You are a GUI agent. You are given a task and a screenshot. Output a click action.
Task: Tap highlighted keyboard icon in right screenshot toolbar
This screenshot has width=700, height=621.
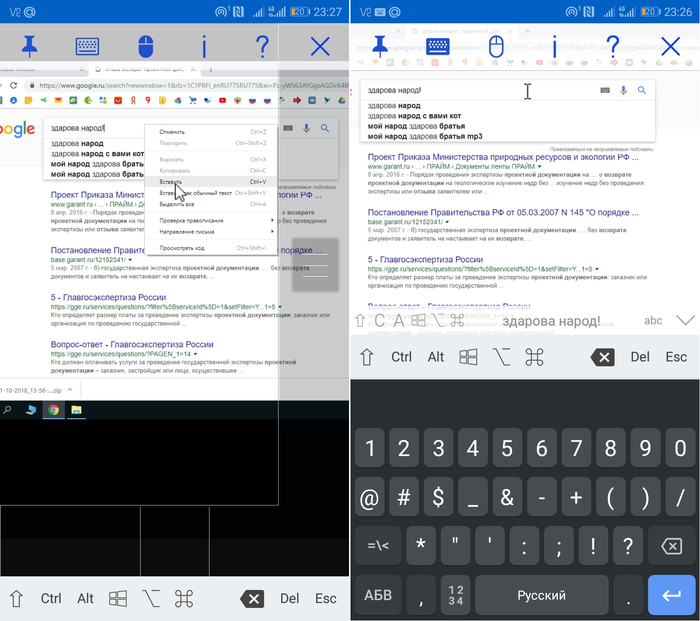[x=438, y=46]
